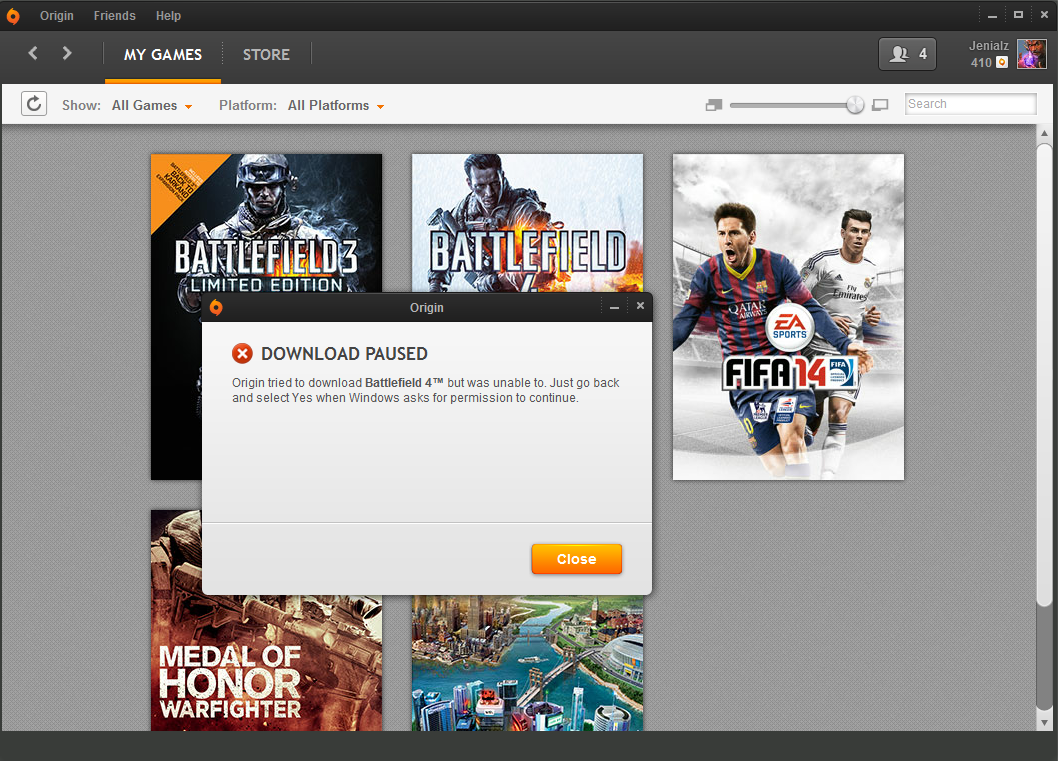
Task: Select the FIFA 14 game cover
Action: coord(788,317)
